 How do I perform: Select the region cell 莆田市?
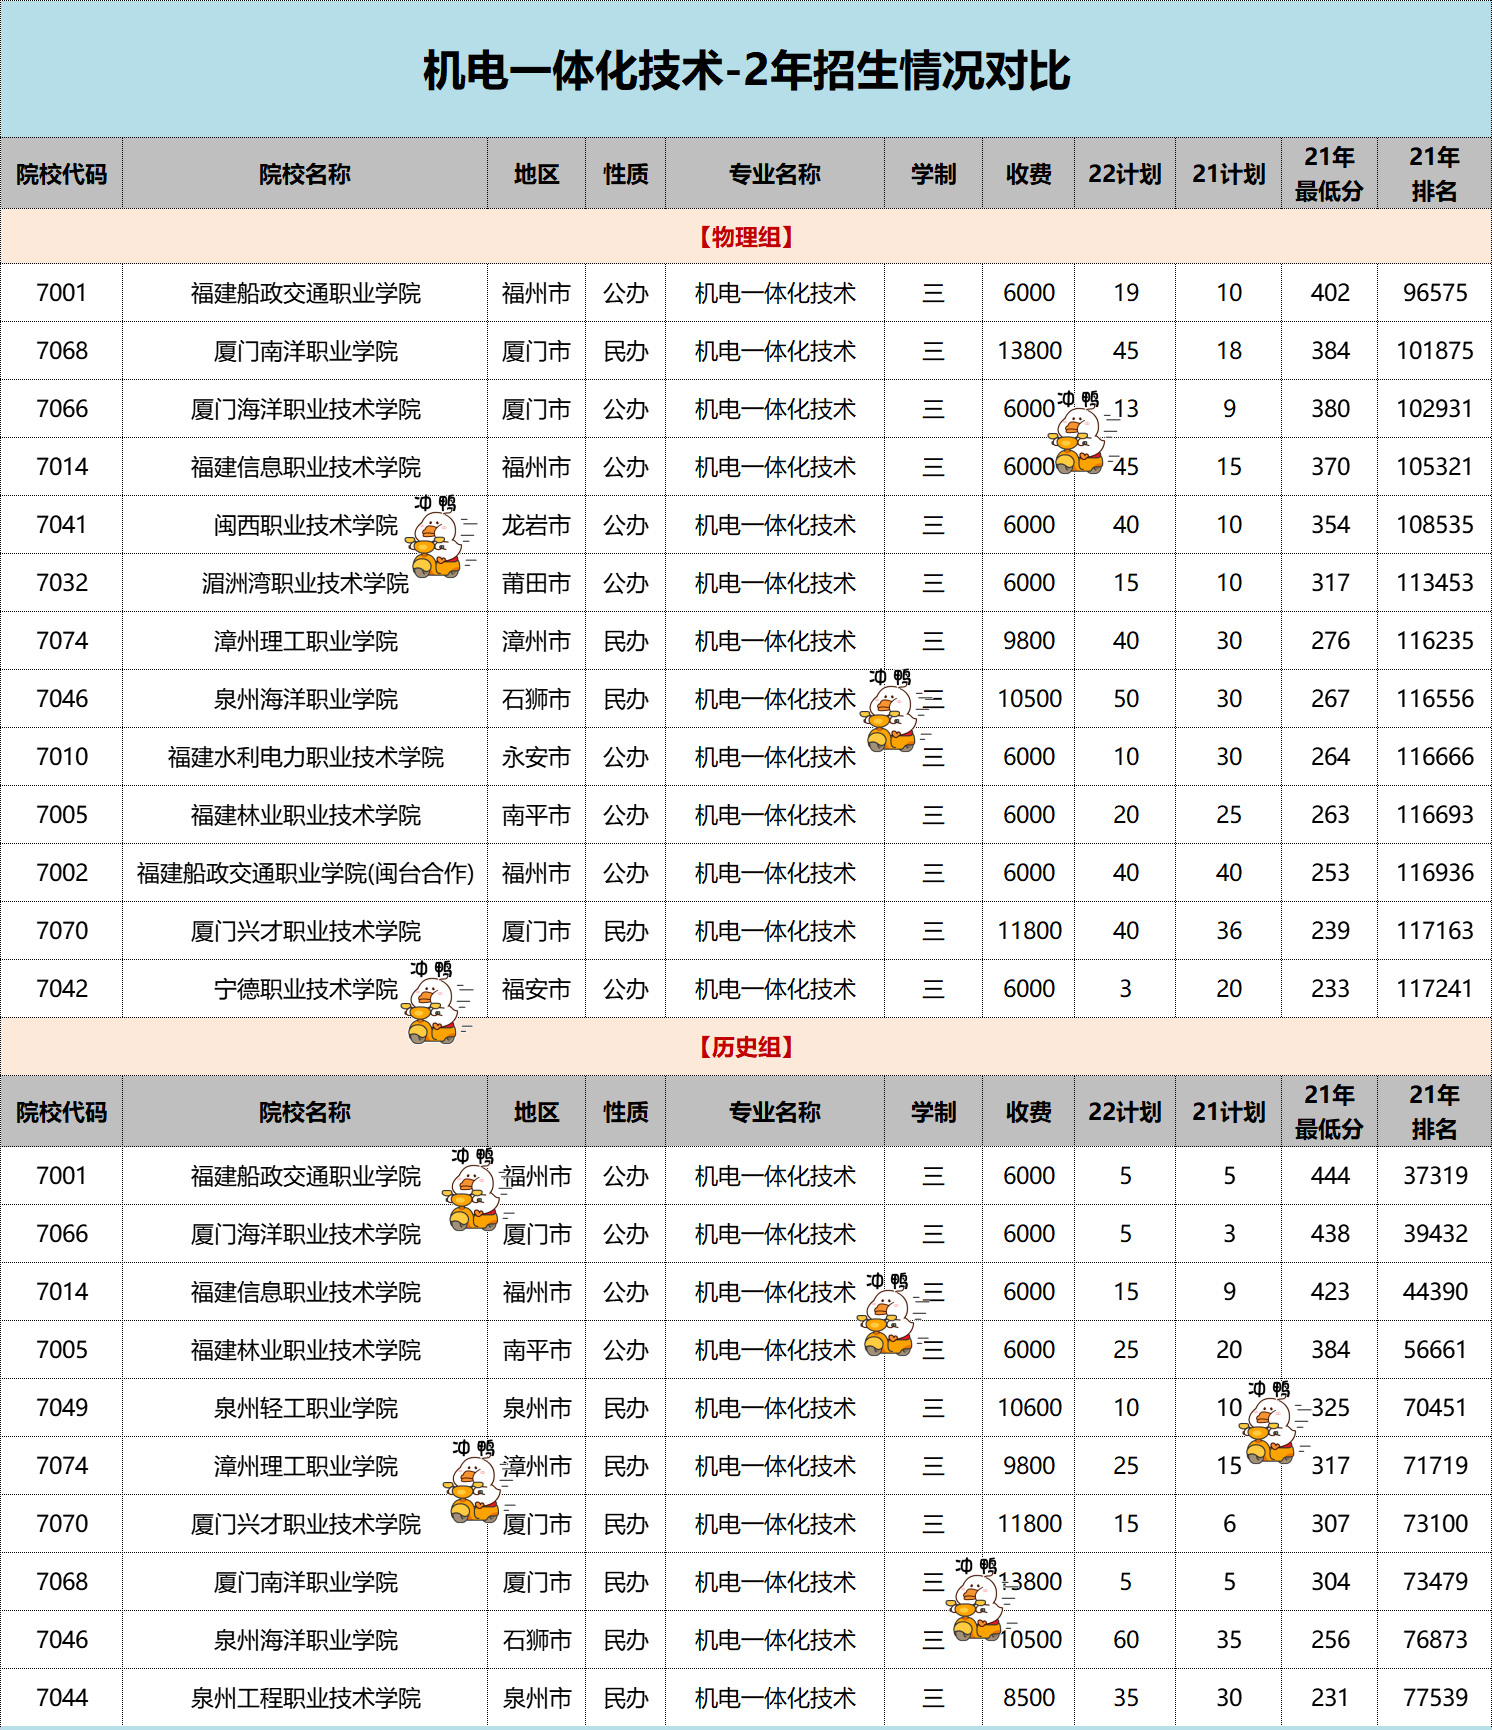point(536,583)
